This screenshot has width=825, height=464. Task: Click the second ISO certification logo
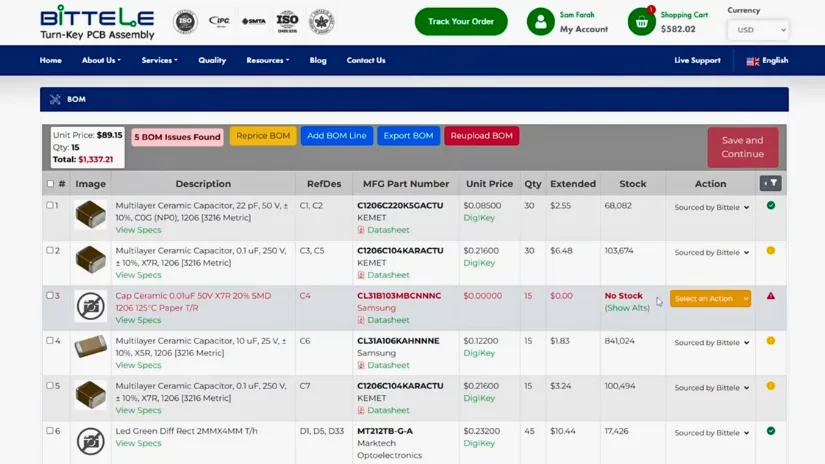point(287,22)
